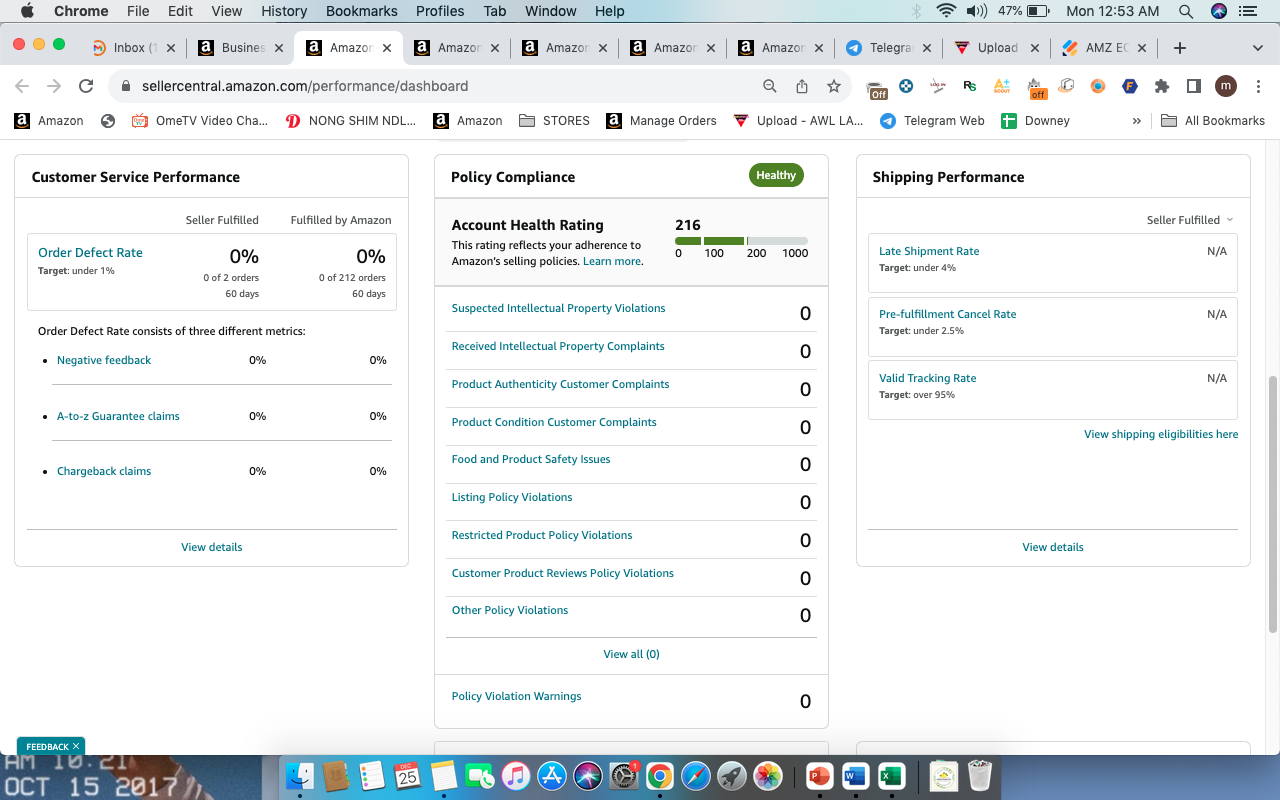This screenshot has height=800, width=1280.
Task: Open Music app in the dock
Action: (x=516, y=775)
